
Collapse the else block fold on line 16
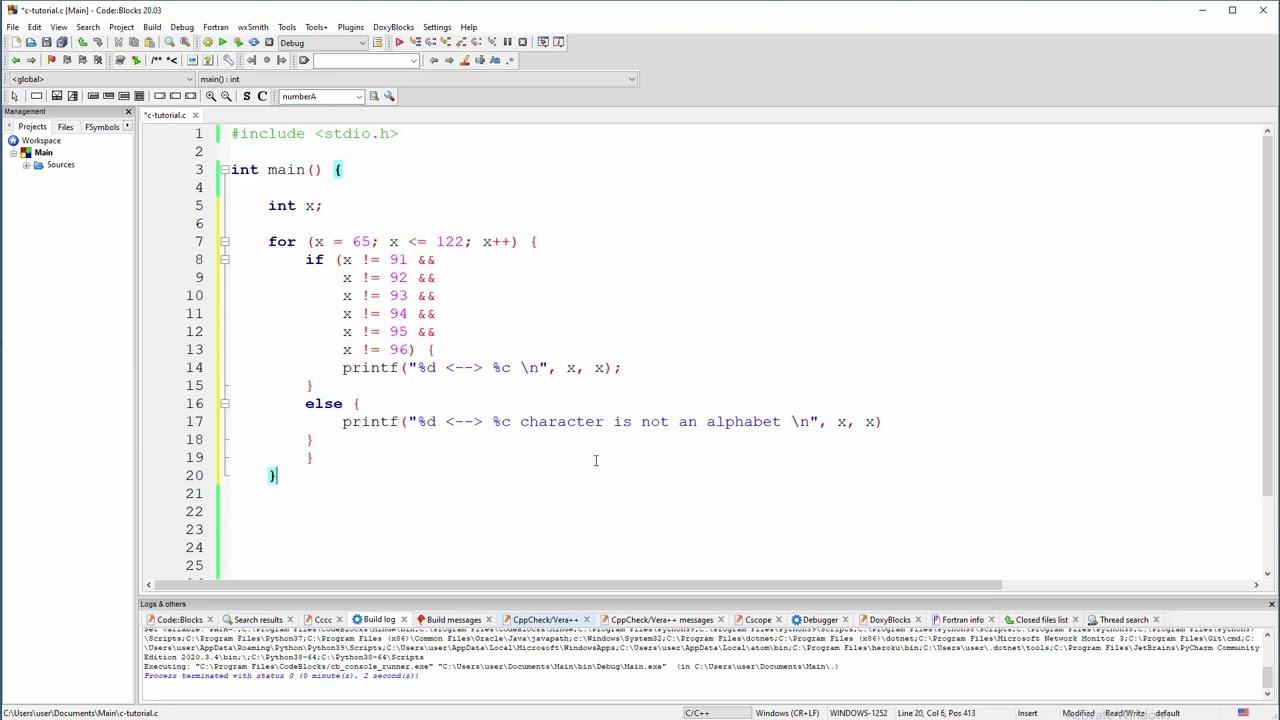point(224,404)
